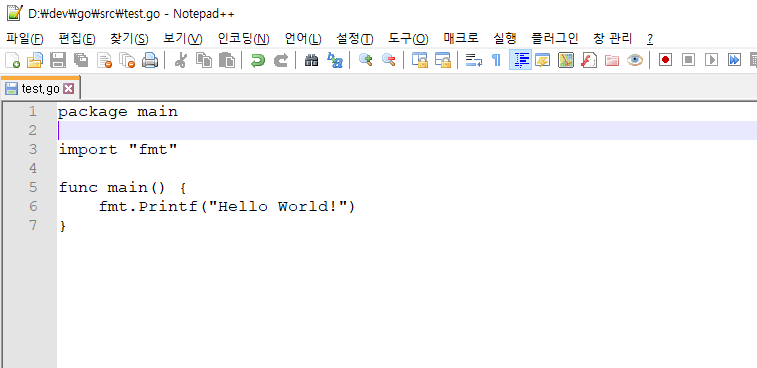
Task: Open the 설정(T) menu
Action: pos(355,39)
